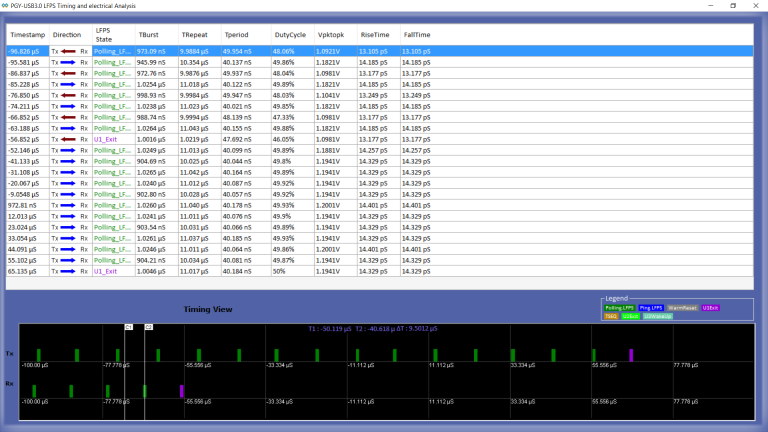The image size is (768, 432).
Task: Click the blue direction arrow in -95.581 µS row
Action: 68,62
